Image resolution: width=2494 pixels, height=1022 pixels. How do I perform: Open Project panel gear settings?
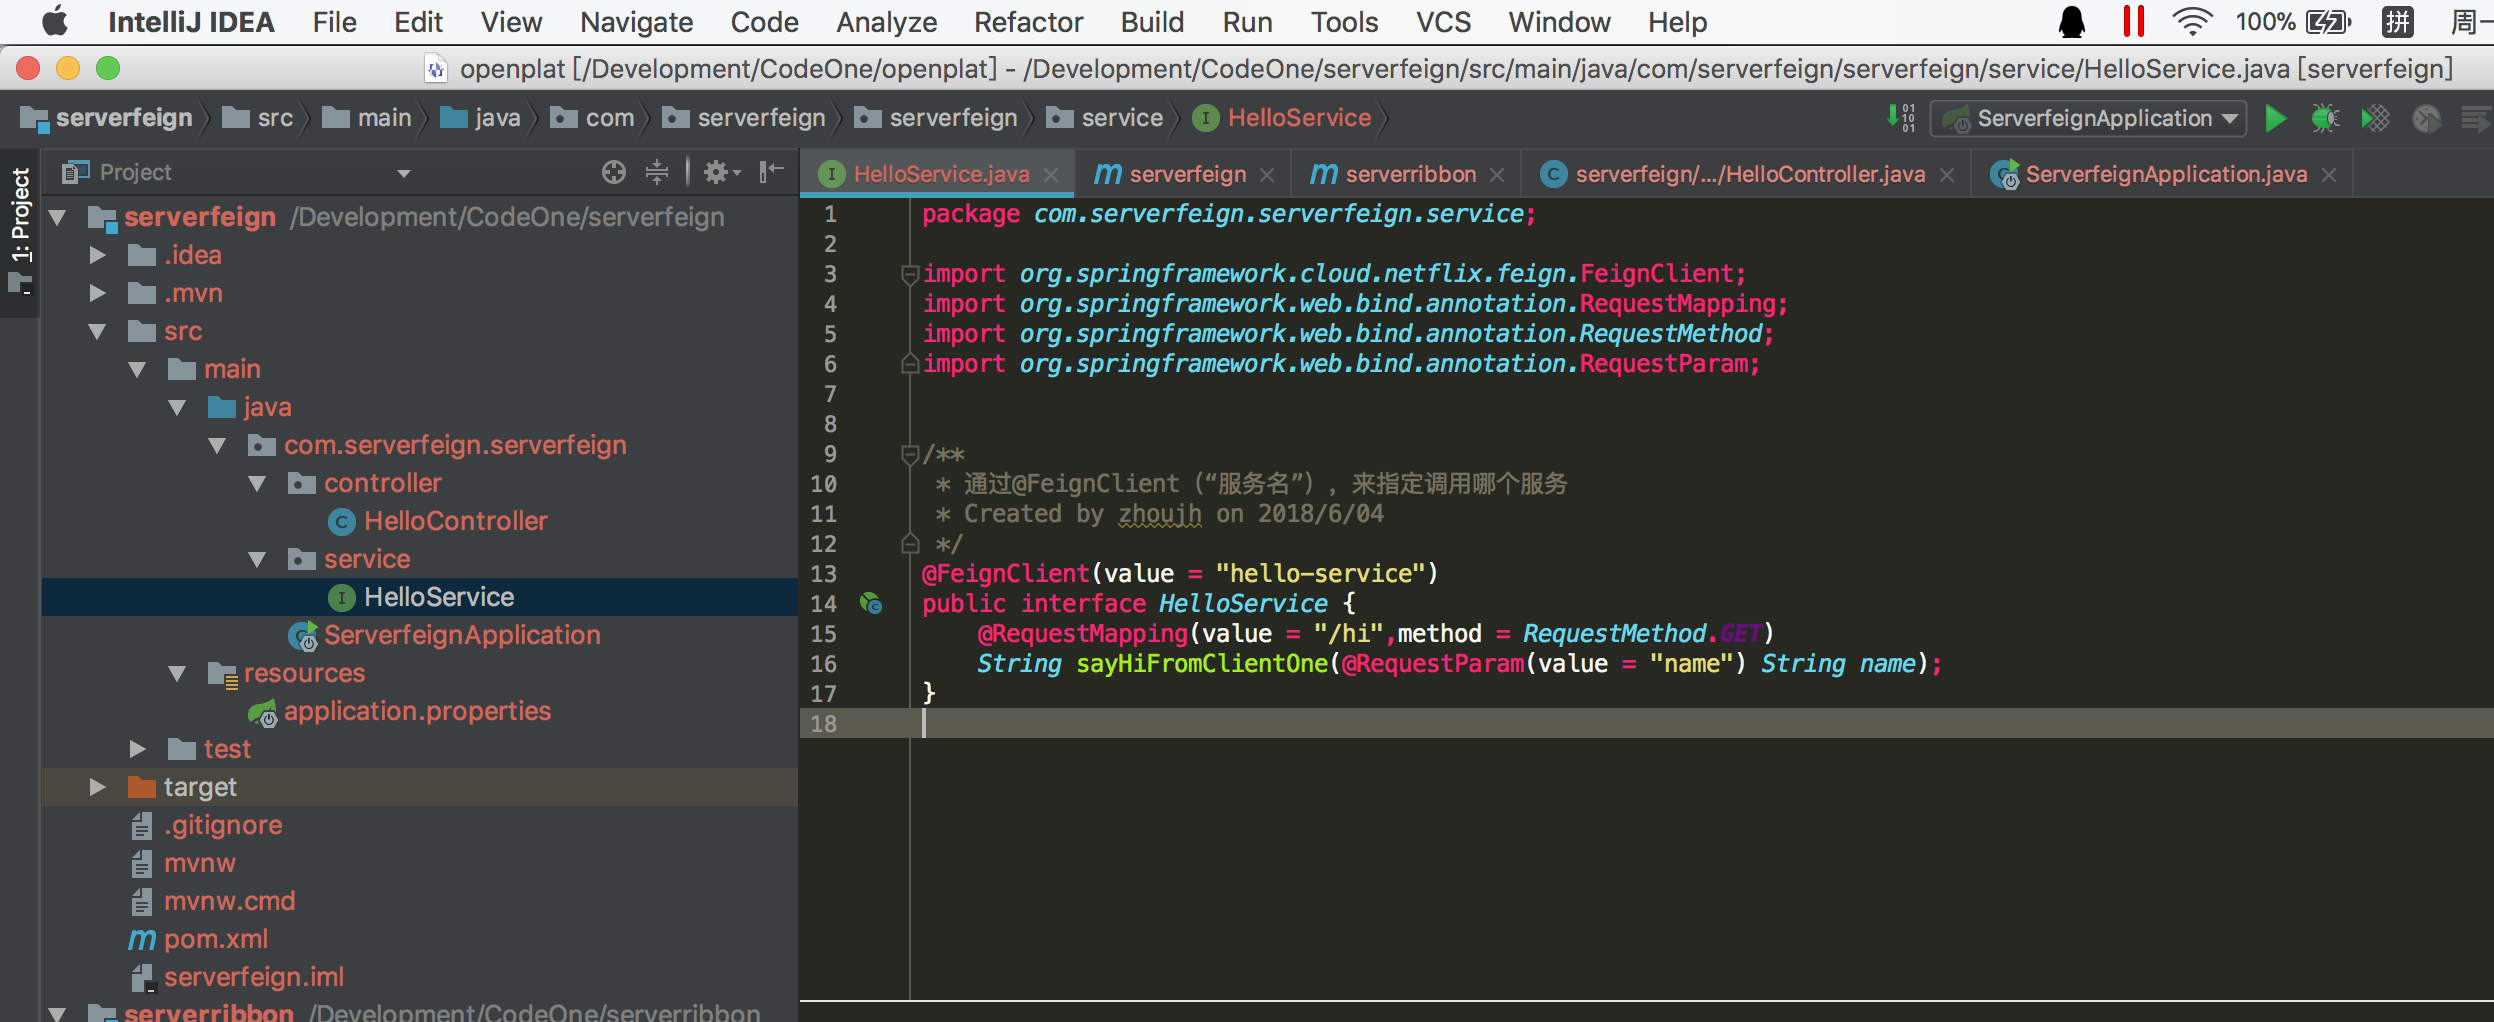click(721, 172)
